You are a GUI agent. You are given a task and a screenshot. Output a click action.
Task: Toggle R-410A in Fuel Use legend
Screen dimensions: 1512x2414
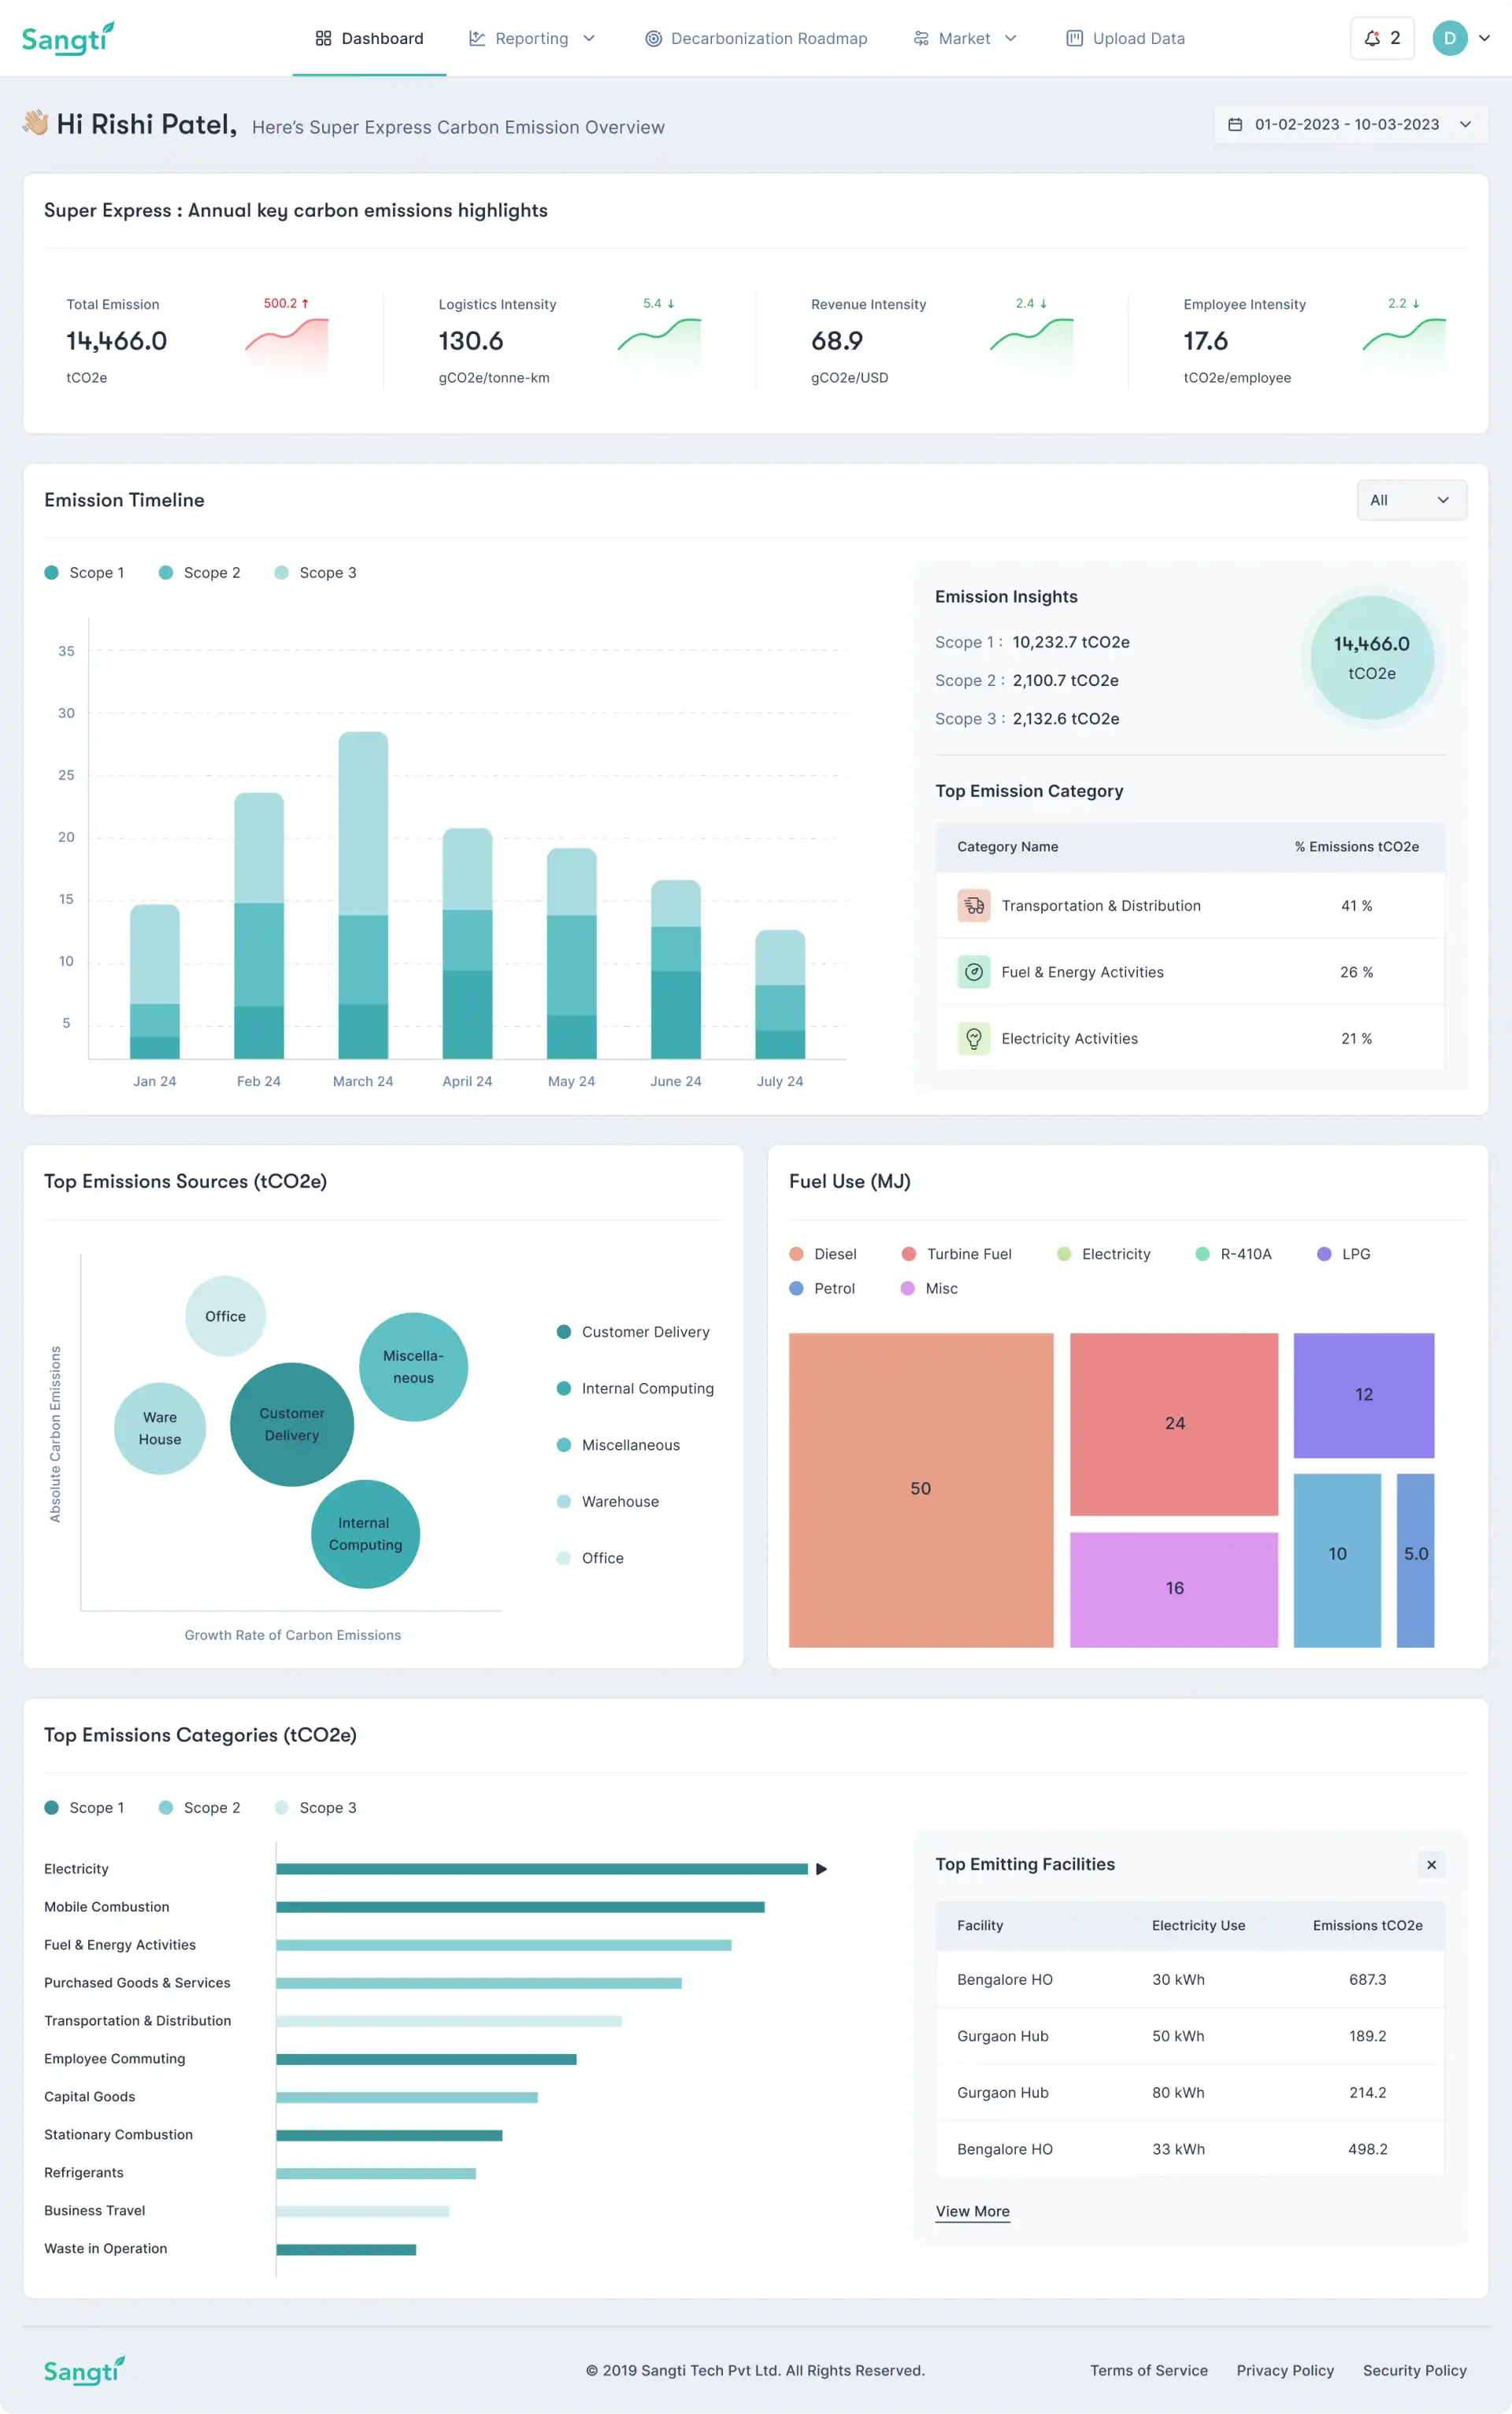tap(1233, 1254)
